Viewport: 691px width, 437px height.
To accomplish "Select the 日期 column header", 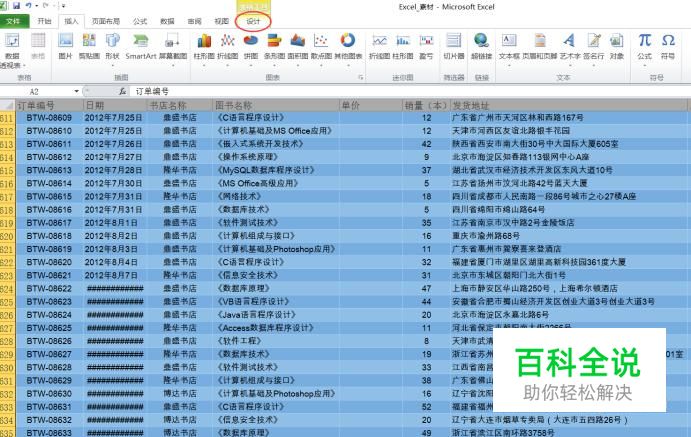I will [115, 105].
